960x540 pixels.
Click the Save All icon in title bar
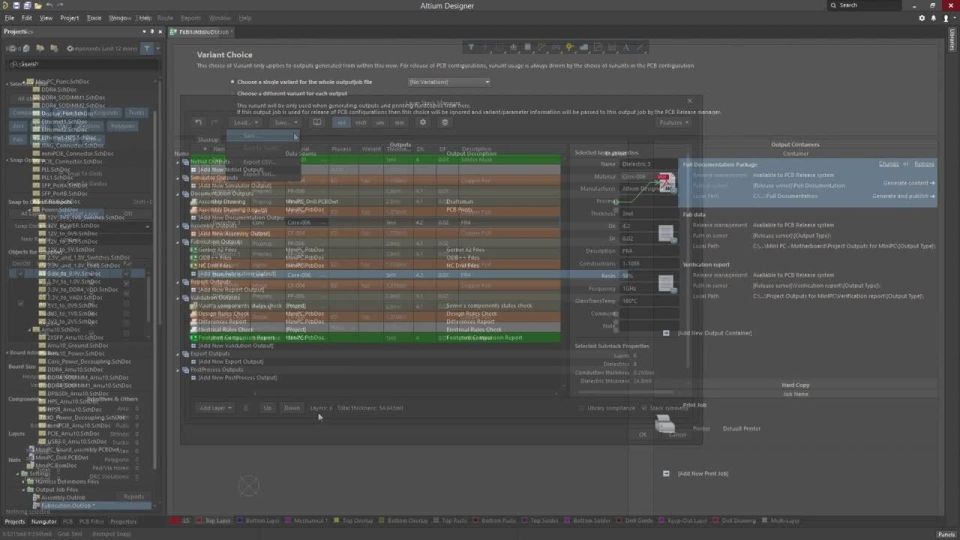(27, 6)
